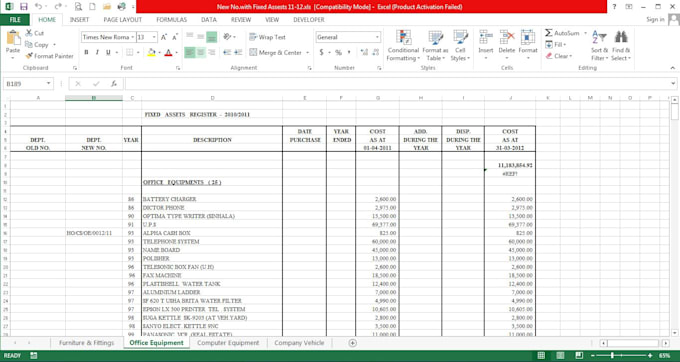Click Increase Decimal icon
This screenshot has width=680, height=362.
[364, 52]
